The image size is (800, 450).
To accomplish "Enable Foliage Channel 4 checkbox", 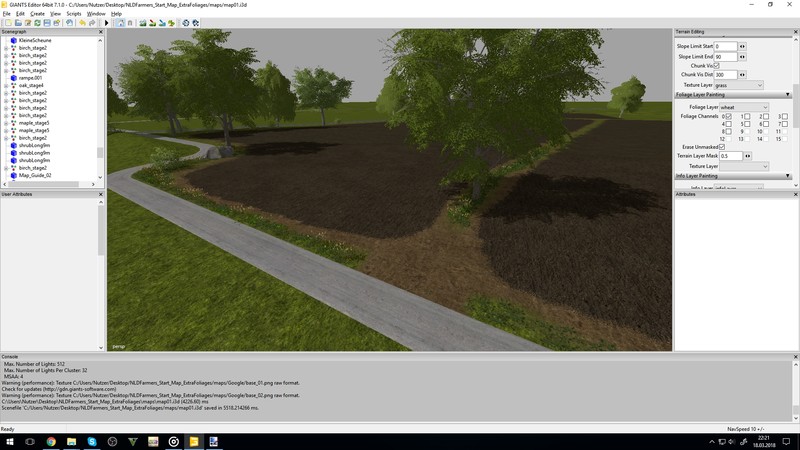I will 729,124.
